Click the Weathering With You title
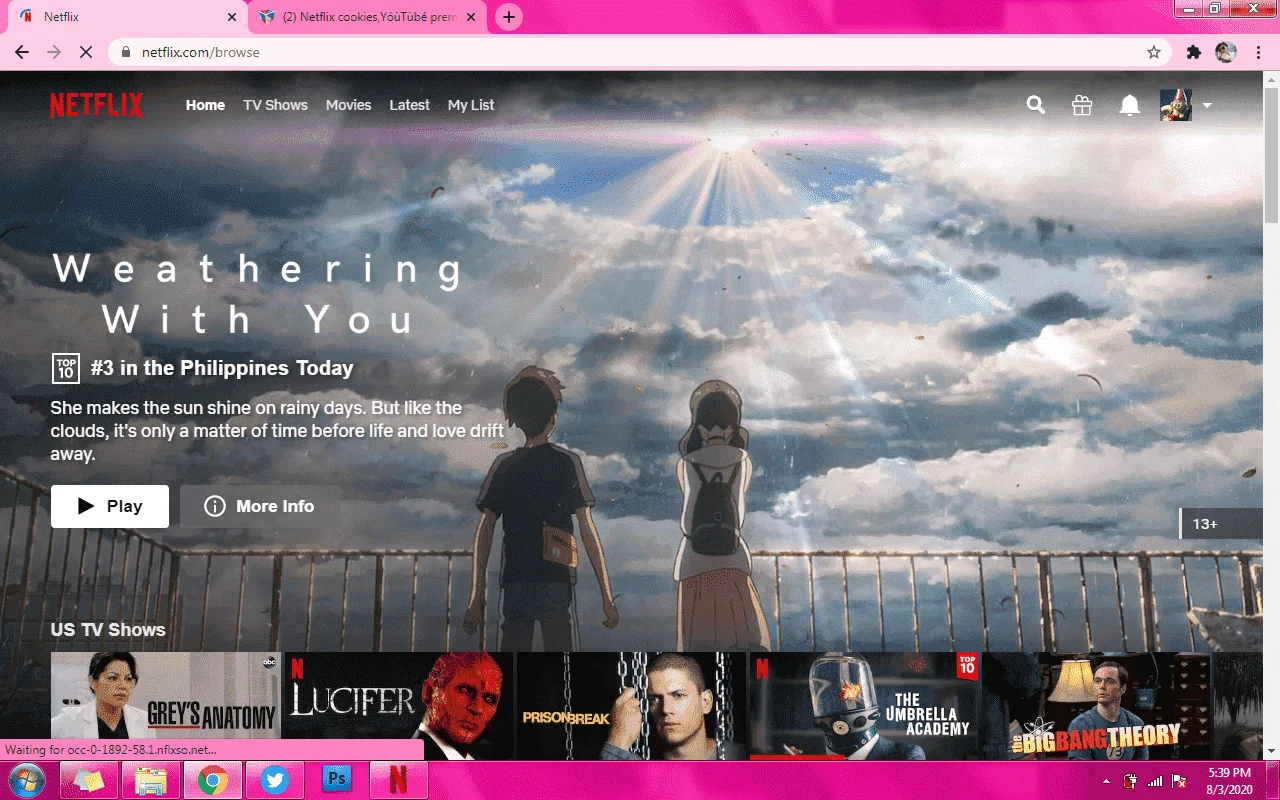Viewport: 1280px width, 800px height. point(258,294)
